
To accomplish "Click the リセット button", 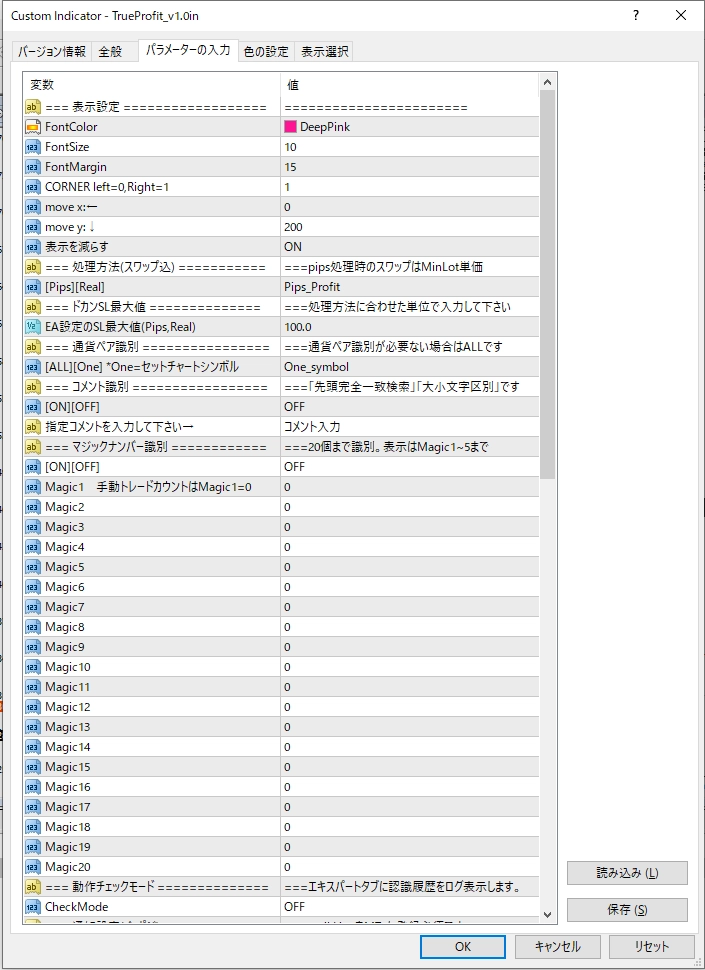I will click(x=651, y=946).
